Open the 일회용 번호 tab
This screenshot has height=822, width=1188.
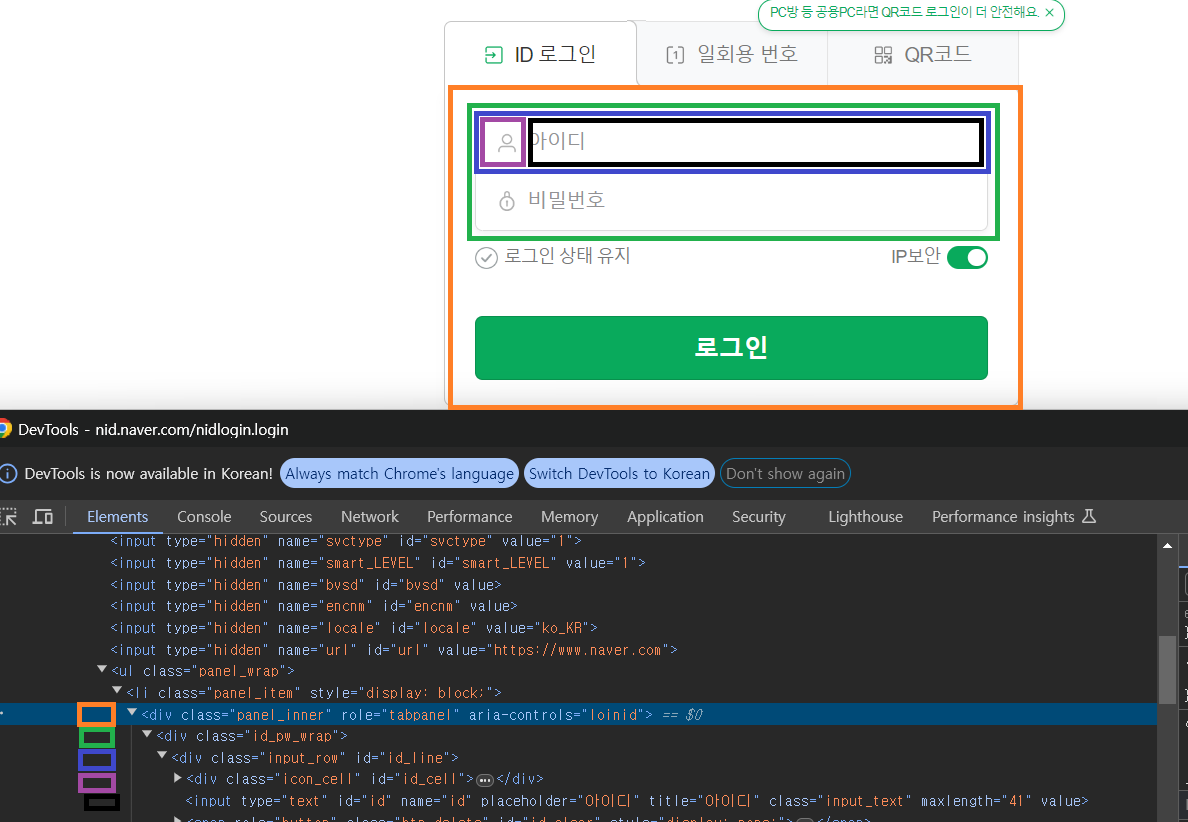[x=732, y=54]
